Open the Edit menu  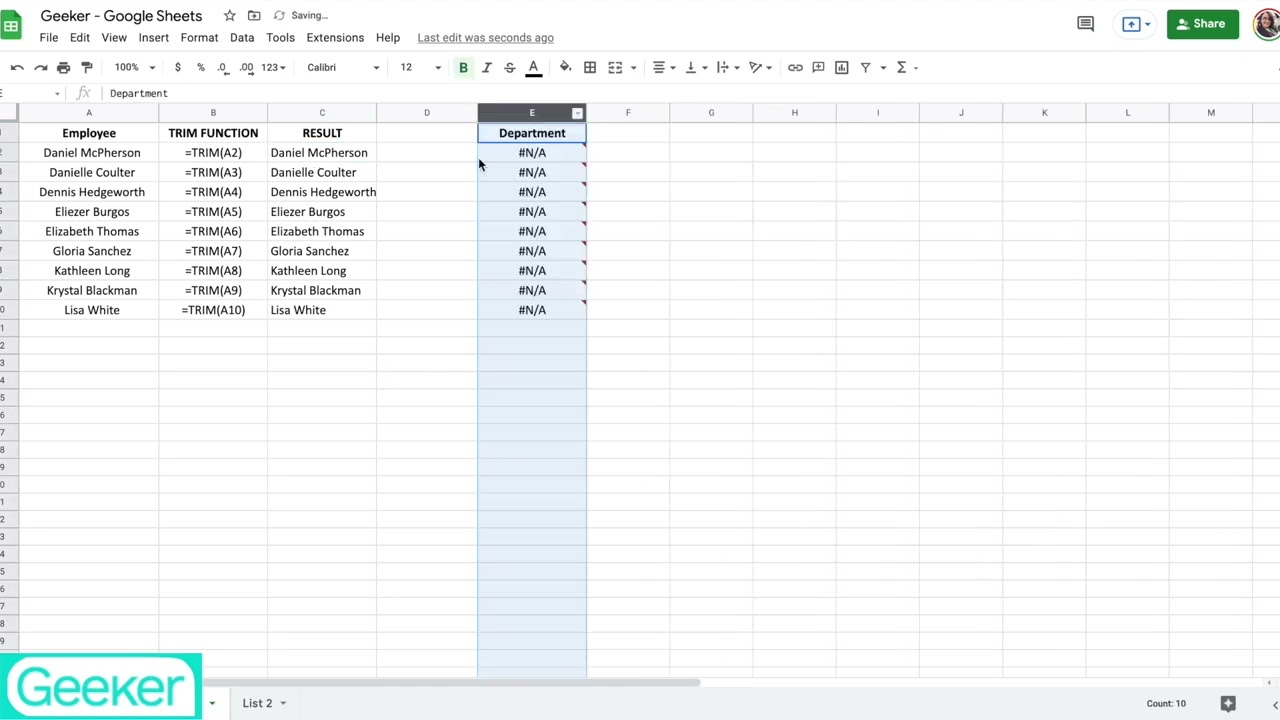point(80,37)
